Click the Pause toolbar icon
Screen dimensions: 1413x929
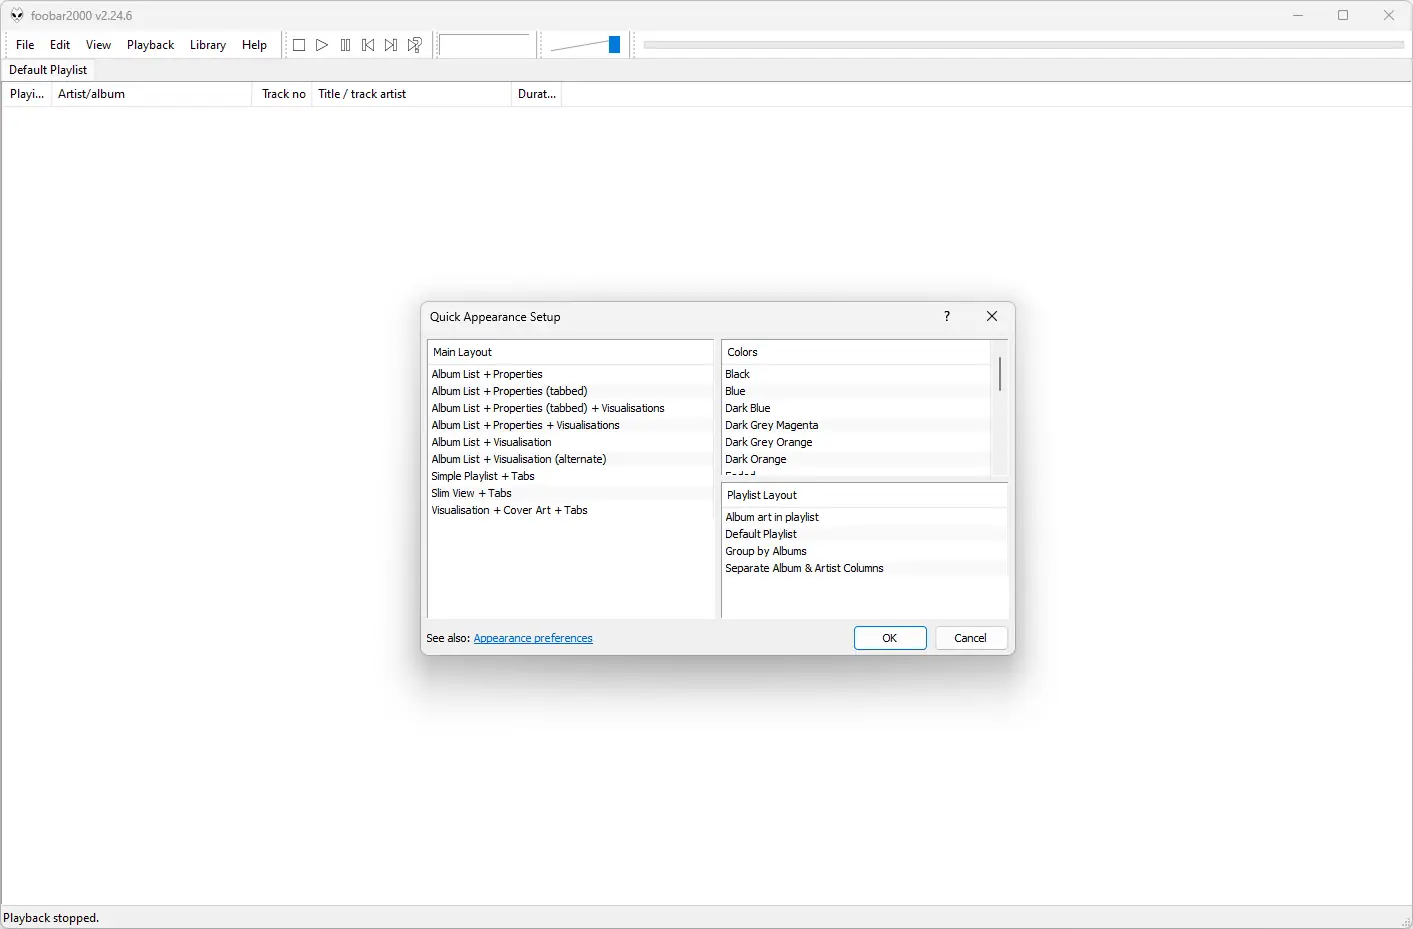coord(345,45)
